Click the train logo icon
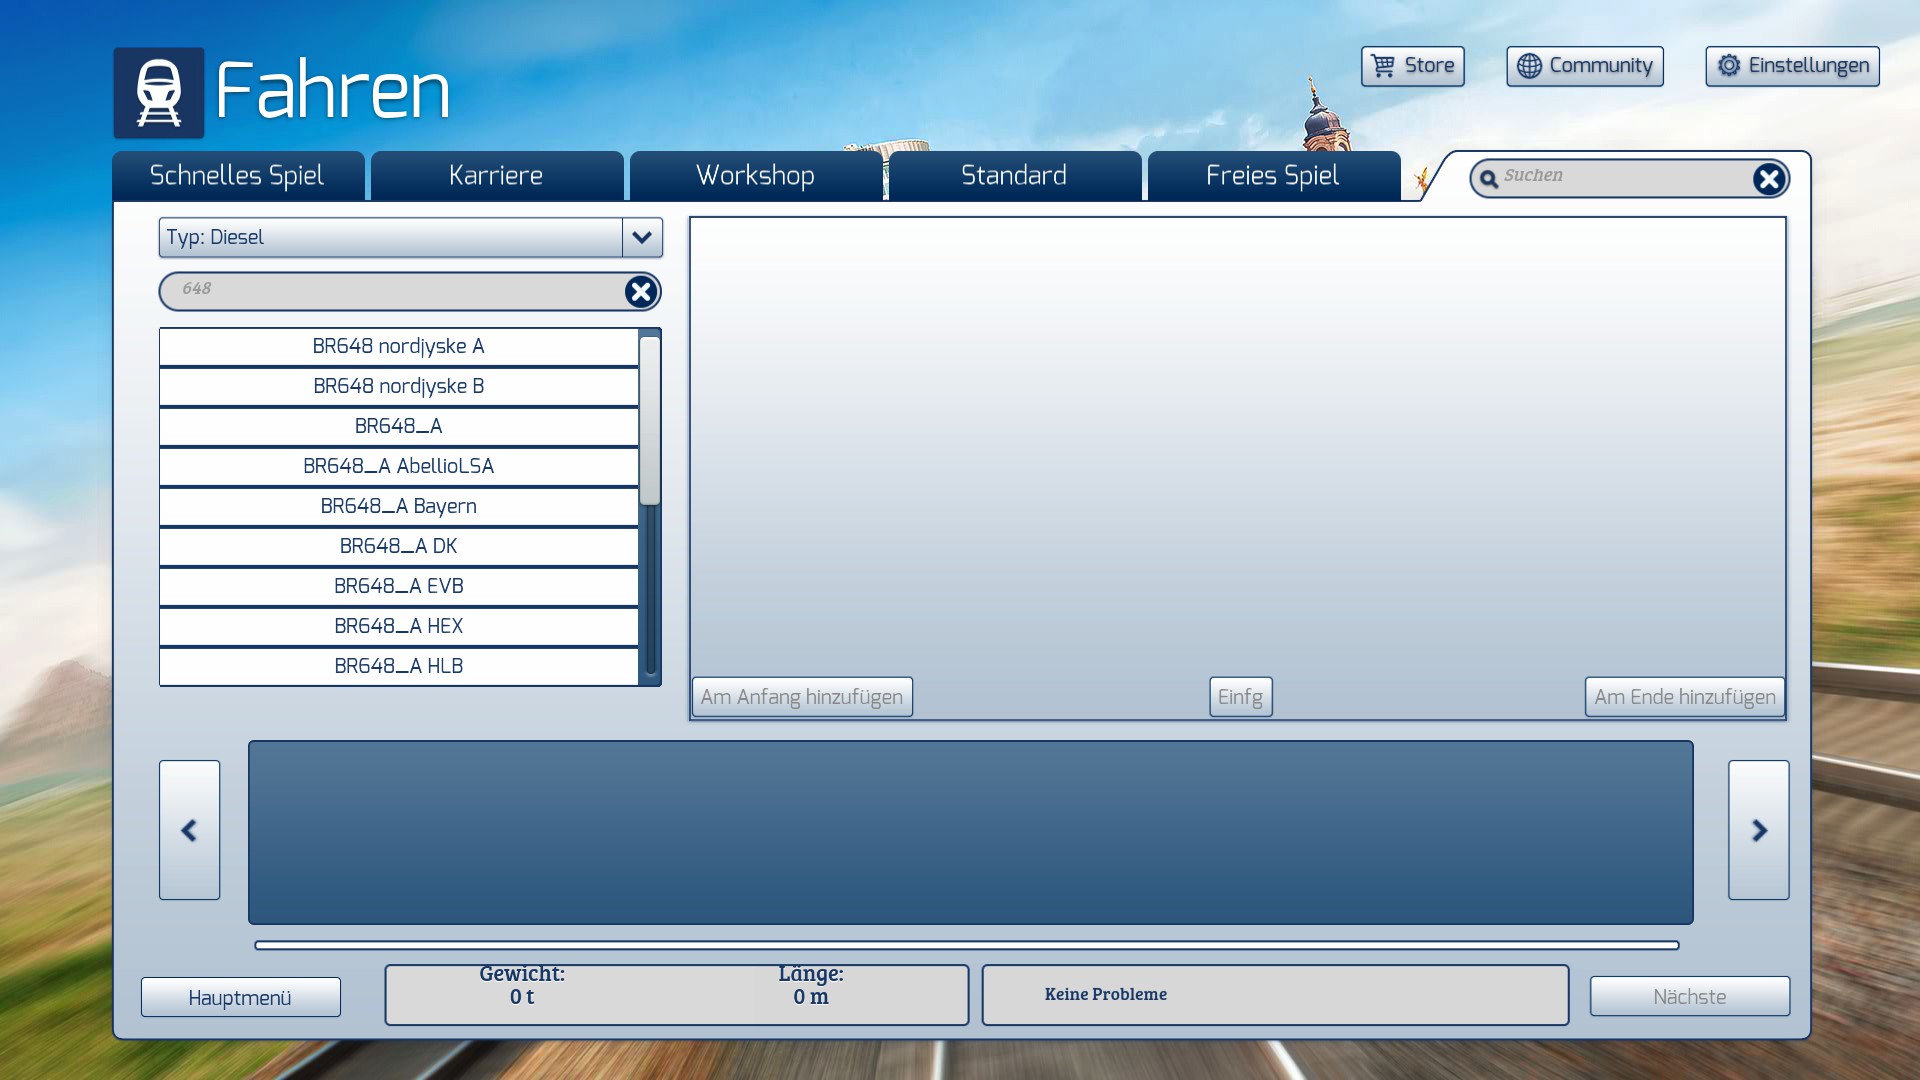 (158, 92)
